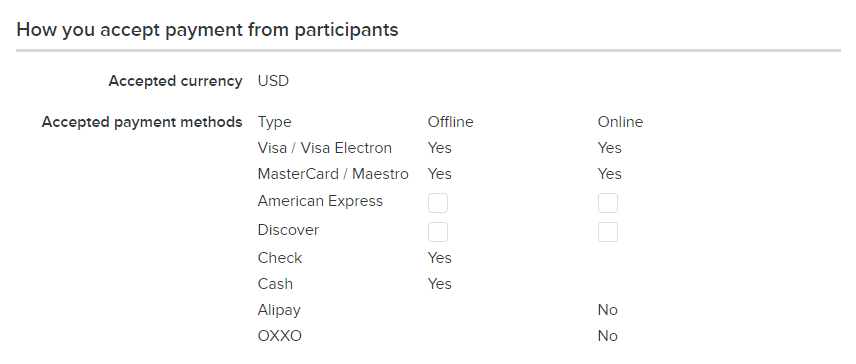
Task: Click the Accepted payment methods label
Action: point(142,122)
